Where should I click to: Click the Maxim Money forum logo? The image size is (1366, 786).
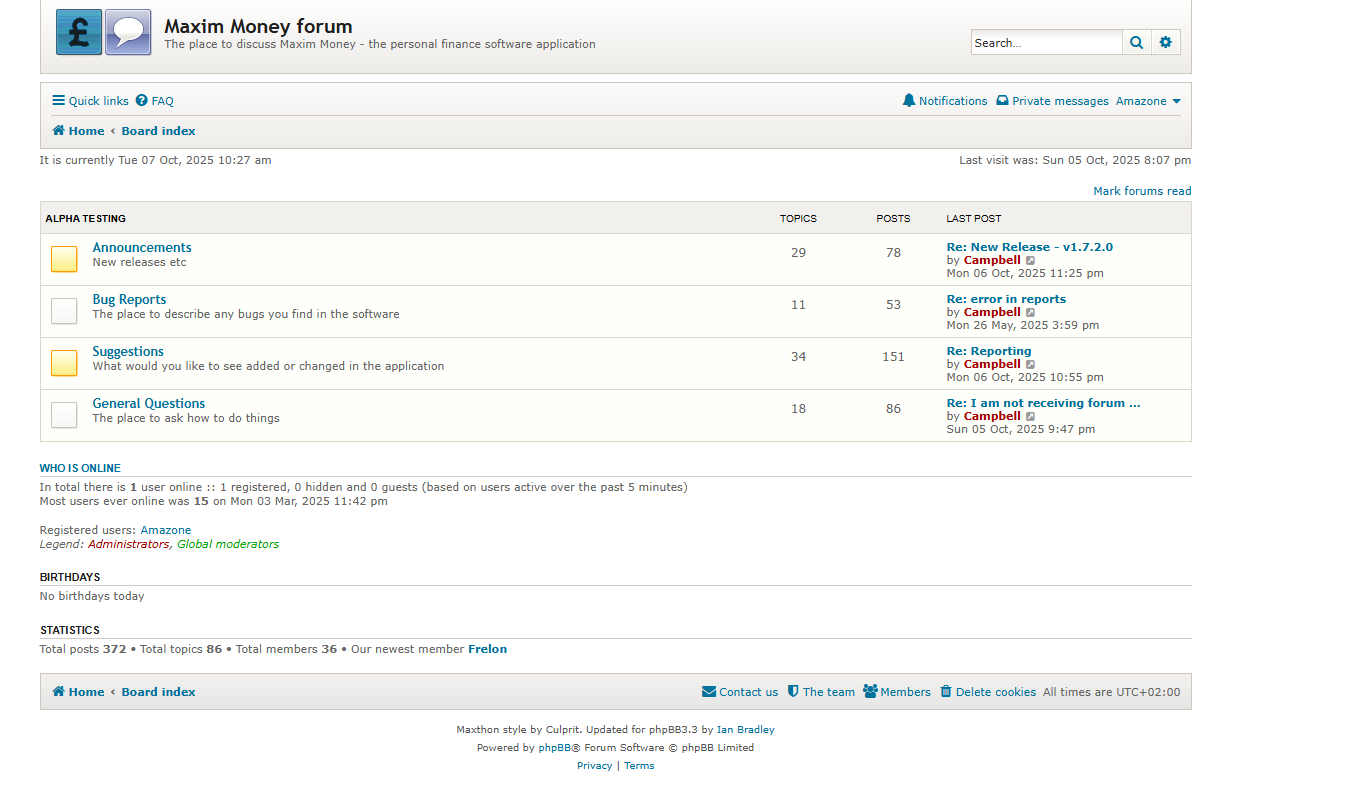(104, 32)
